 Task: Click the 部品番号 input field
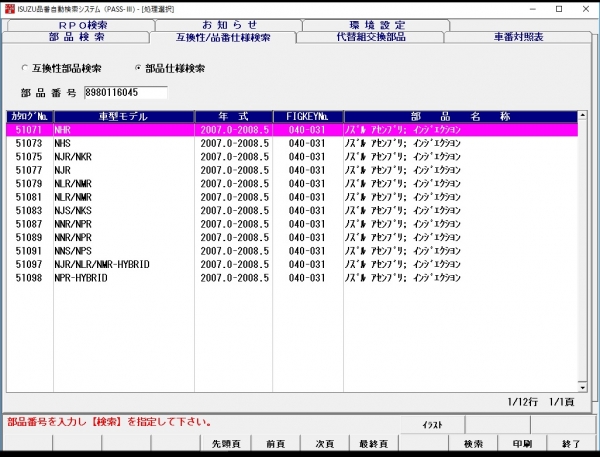point(126,92)
